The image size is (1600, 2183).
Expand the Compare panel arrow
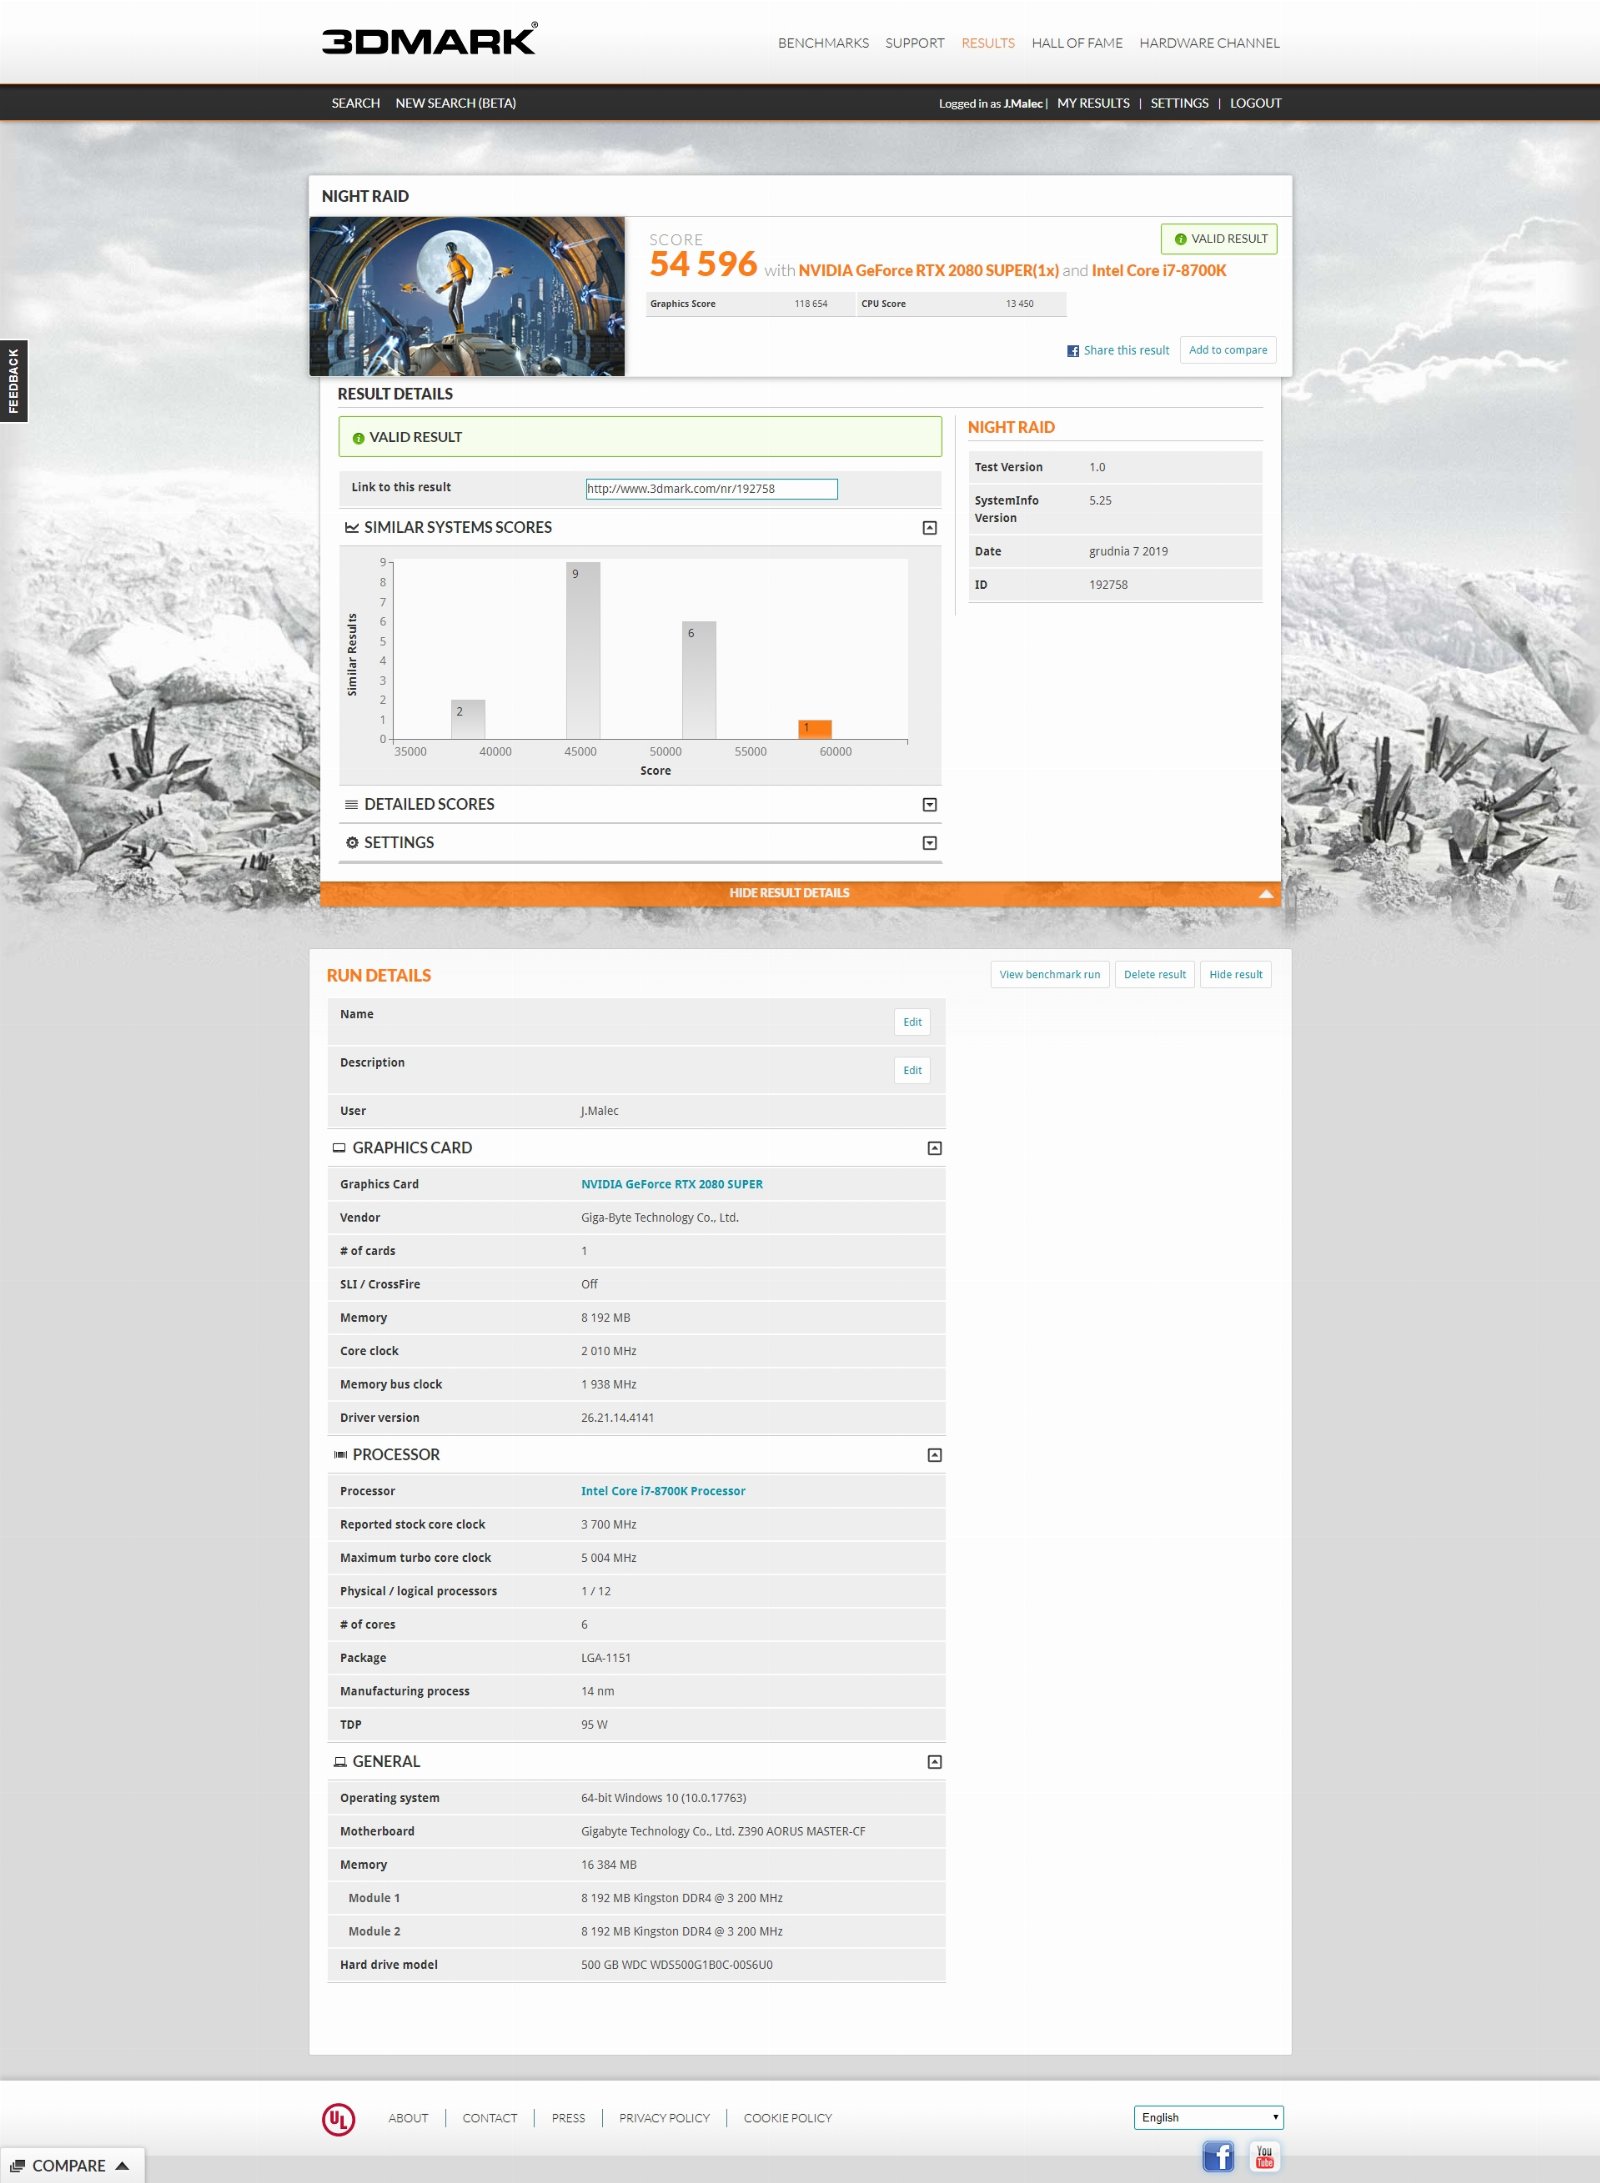click(122, 2165)
